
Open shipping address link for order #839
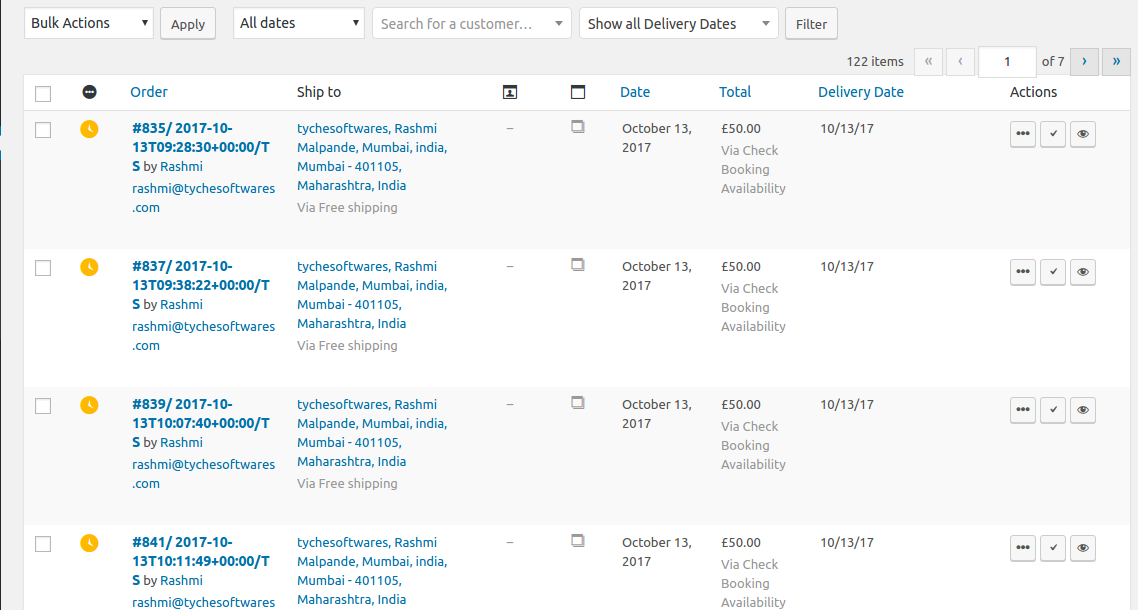(372, 433)
